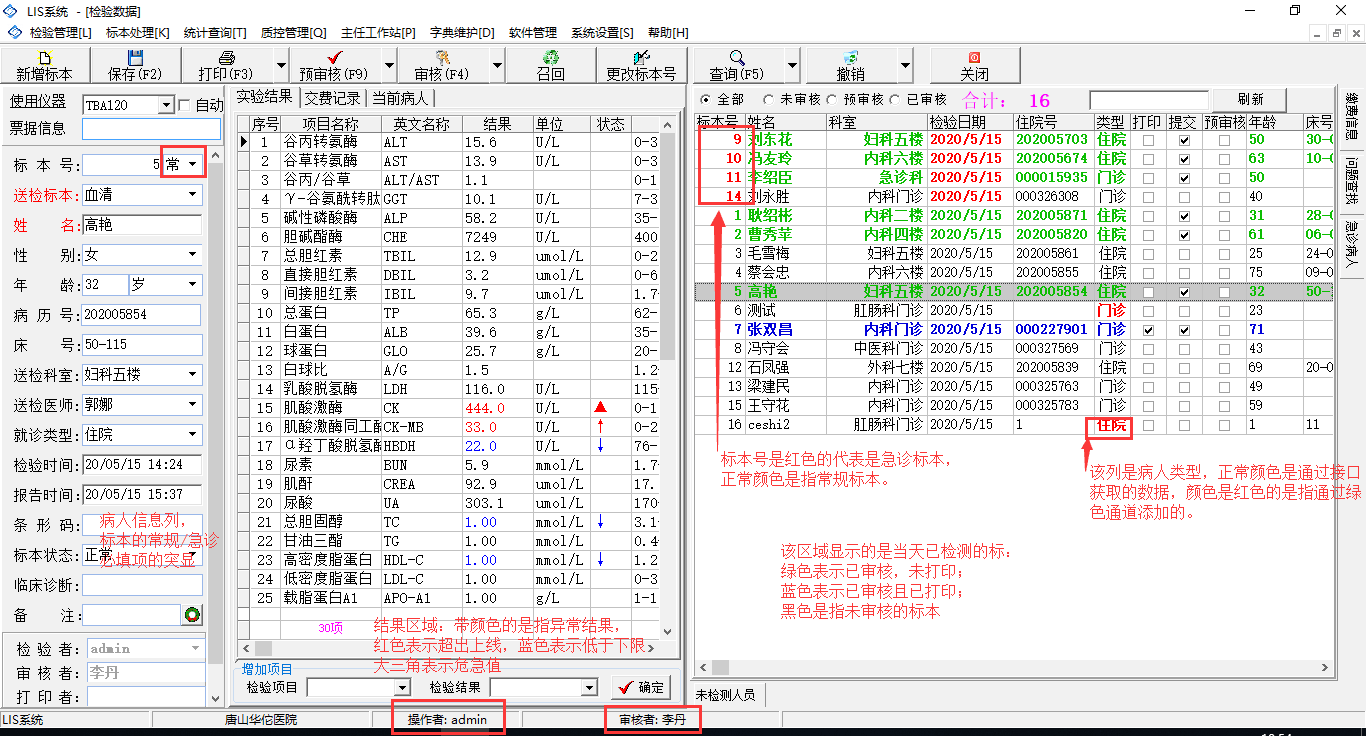Open the 检验管理[L] menu
This screenshot has height=736, width=1366.
60,33
